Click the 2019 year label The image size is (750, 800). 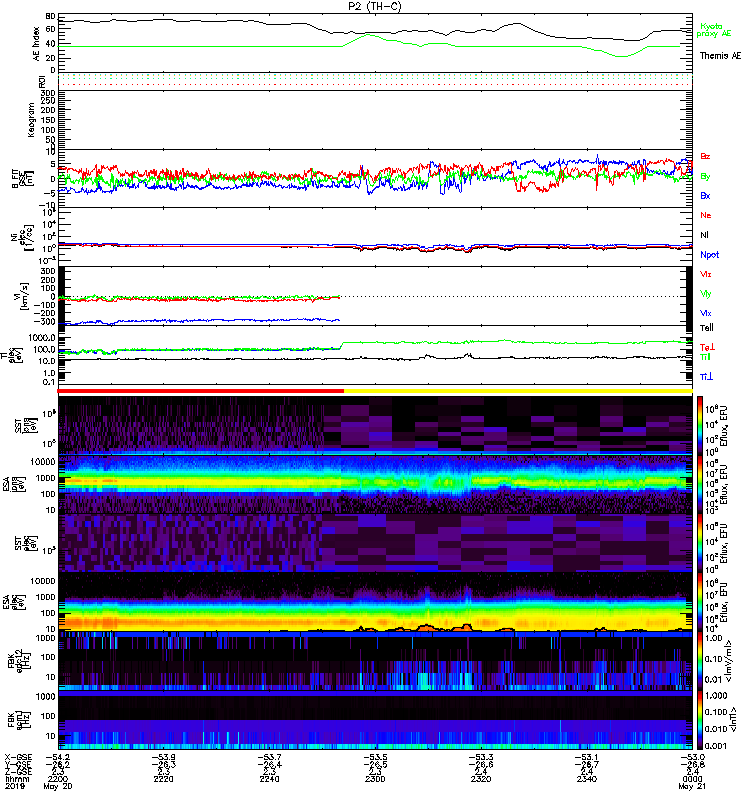click(x=15, y=786)
